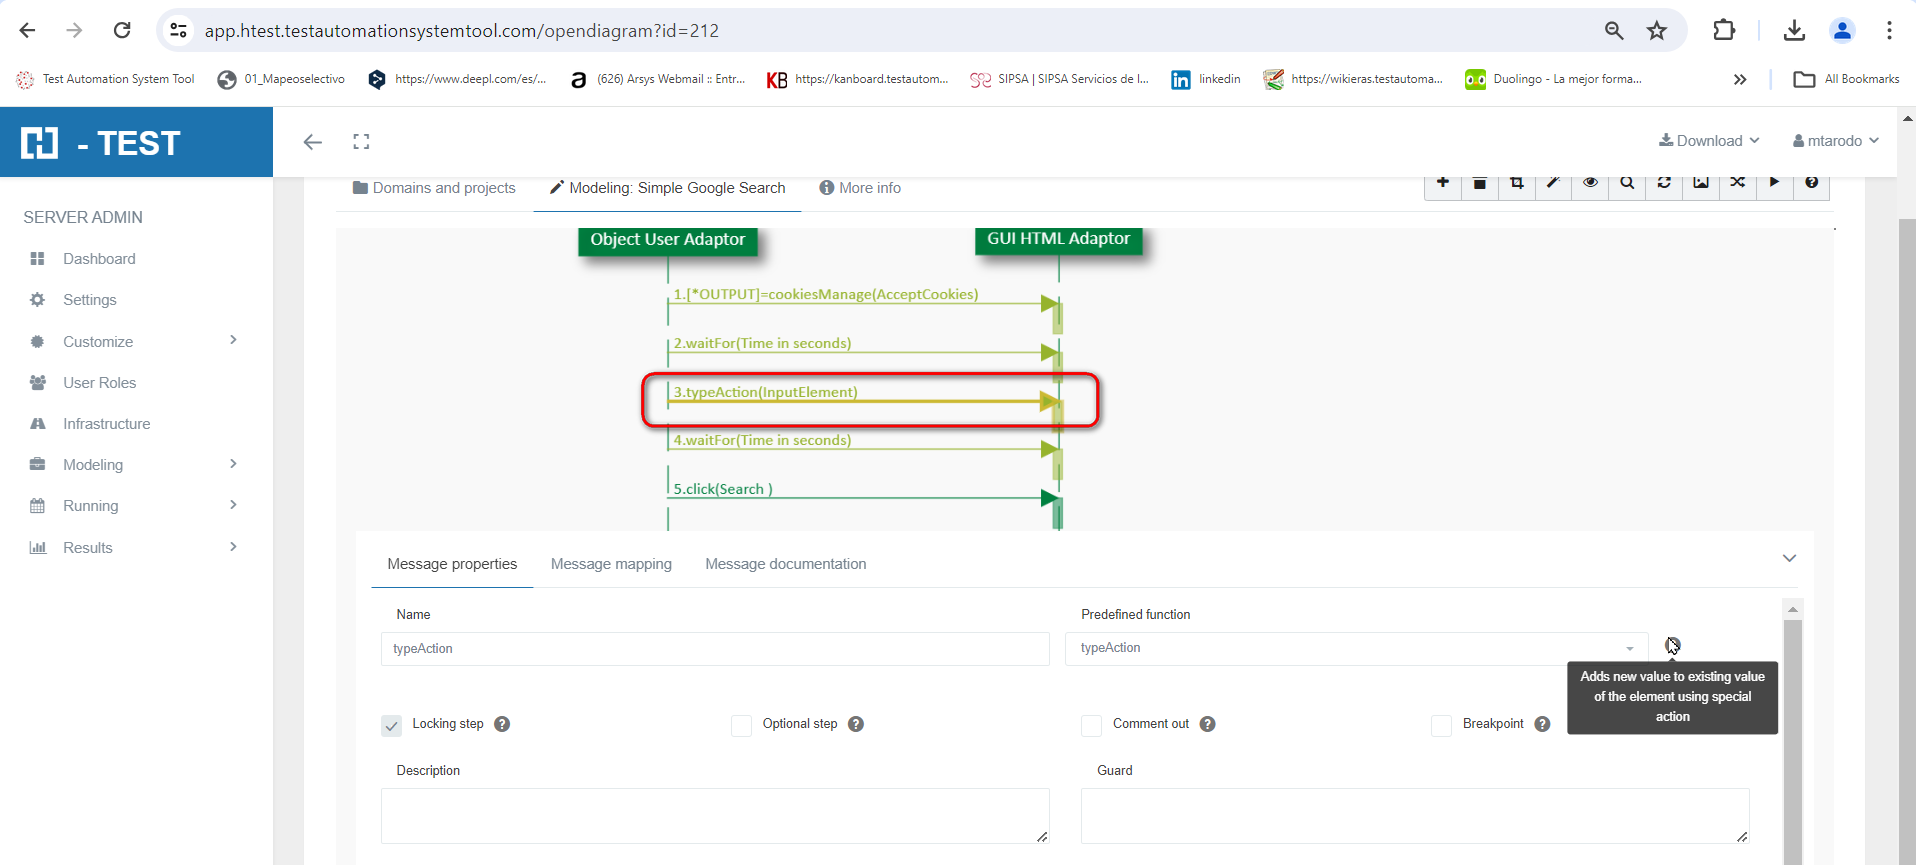1916x865 pixels.
Task: Click the shuffle arrows toolbar icon
Action: (x=1738, y=183)
